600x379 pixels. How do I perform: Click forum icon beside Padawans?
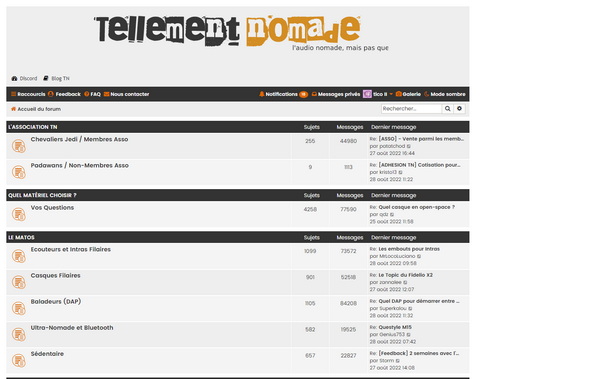(x=18, y=172)
